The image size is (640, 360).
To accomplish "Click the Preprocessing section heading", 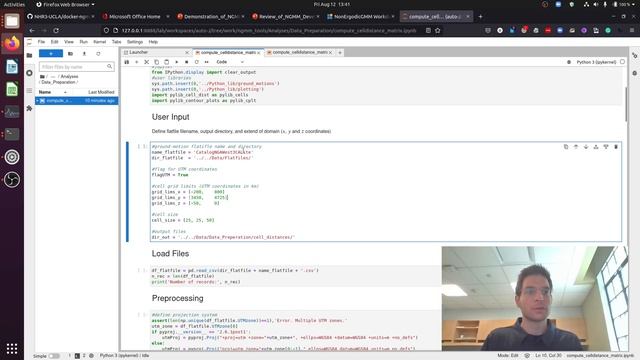I will 178,298.
